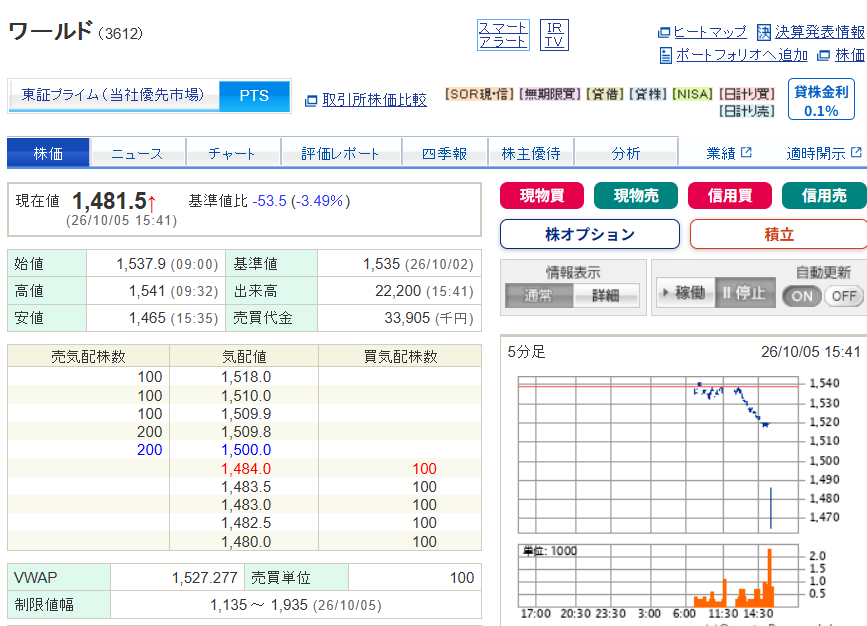Click the 稼働 play button
867x626 pixels.
685,293
